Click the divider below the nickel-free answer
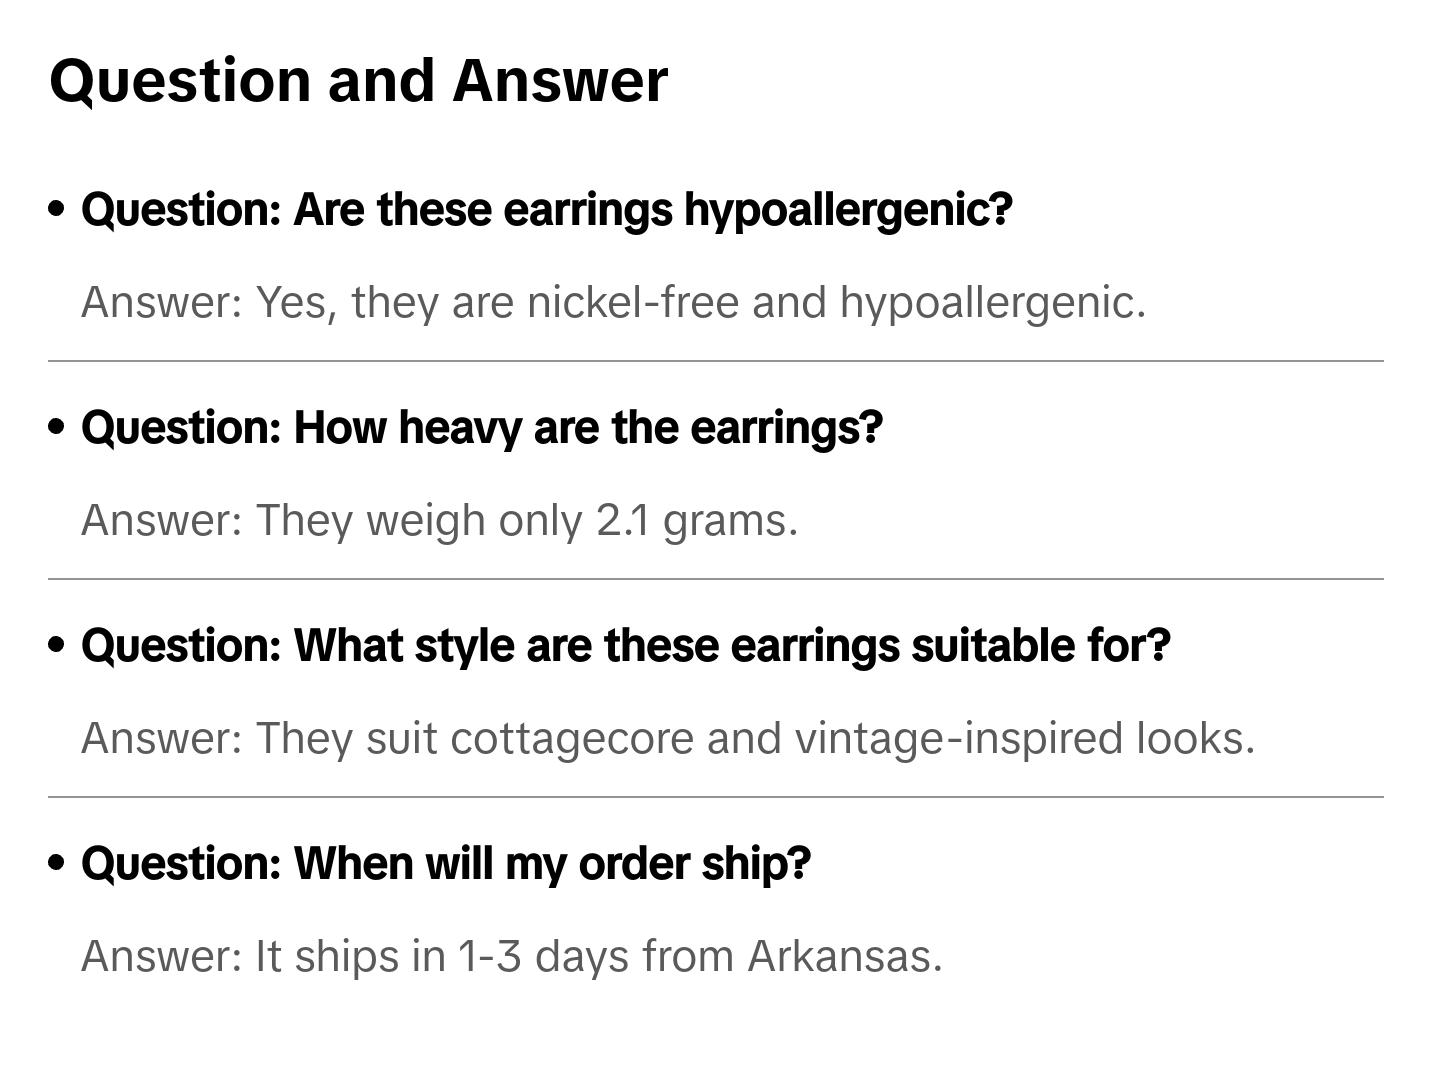Viewport: 1432px width, 1072px height. pos(716,361)
